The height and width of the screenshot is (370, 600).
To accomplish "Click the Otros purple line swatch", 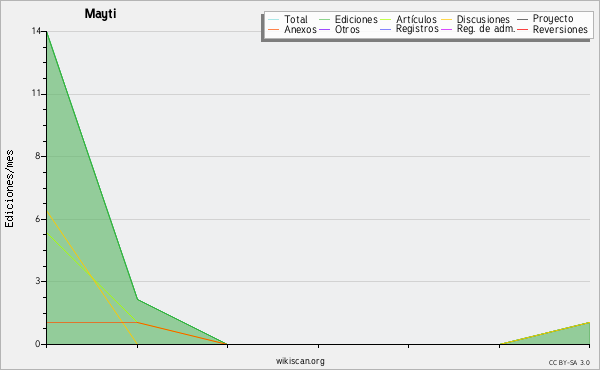I will click(x=324, y=29).
